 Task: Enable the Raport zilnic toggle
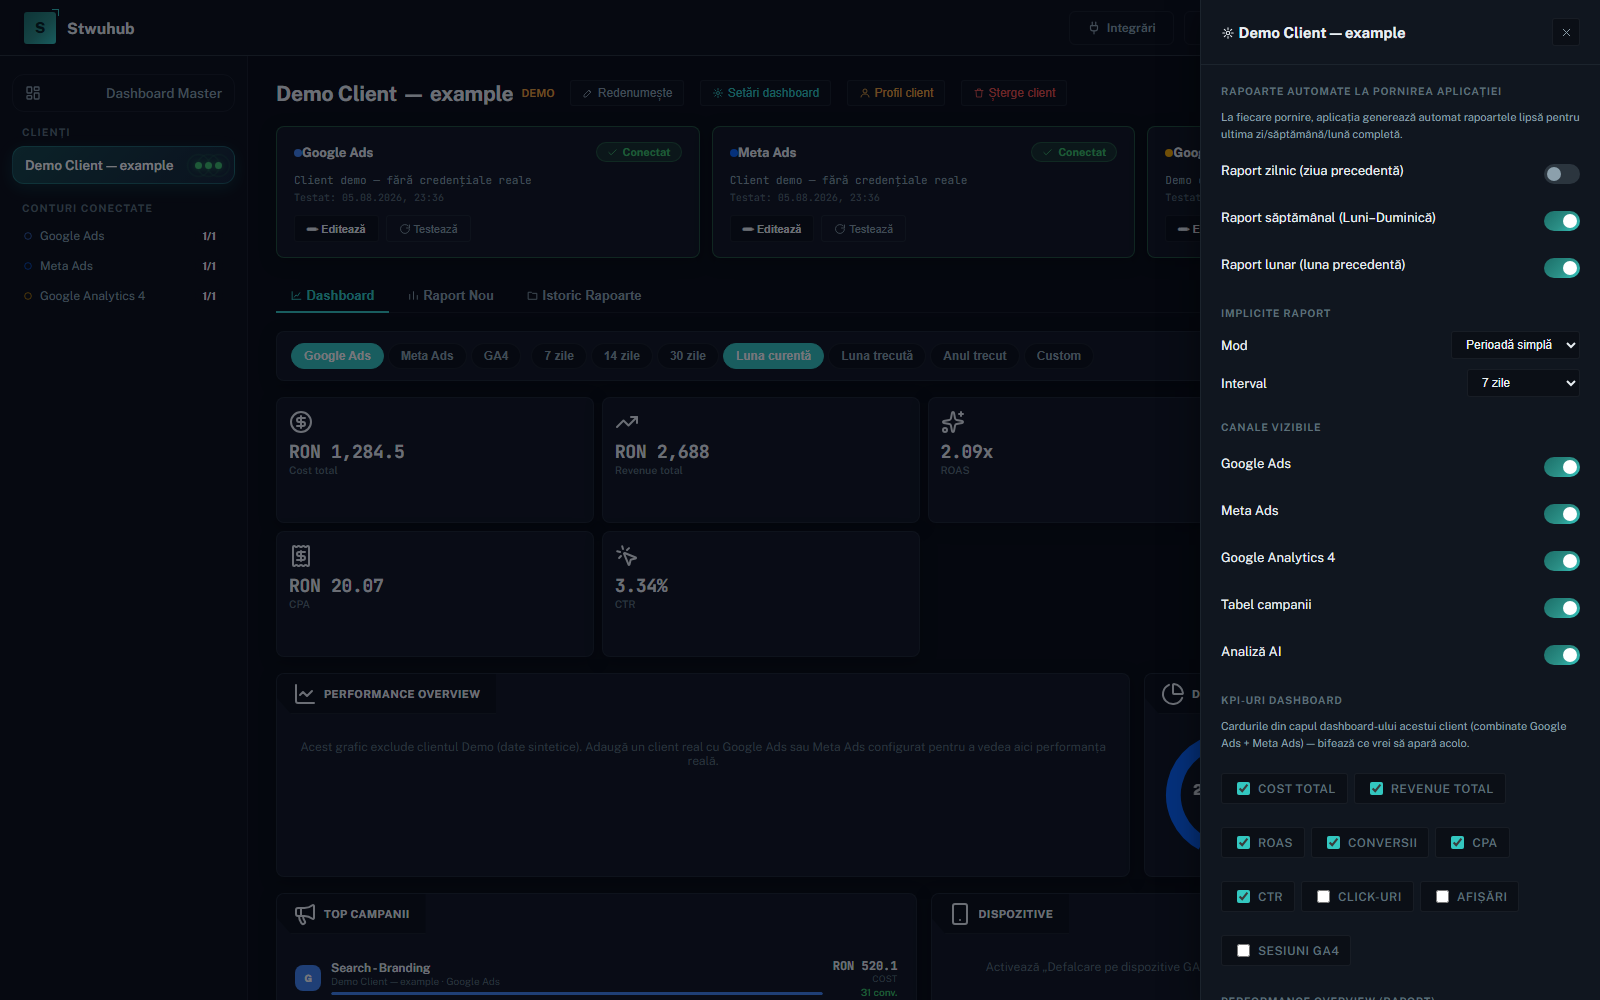(x=1561, y=174)
